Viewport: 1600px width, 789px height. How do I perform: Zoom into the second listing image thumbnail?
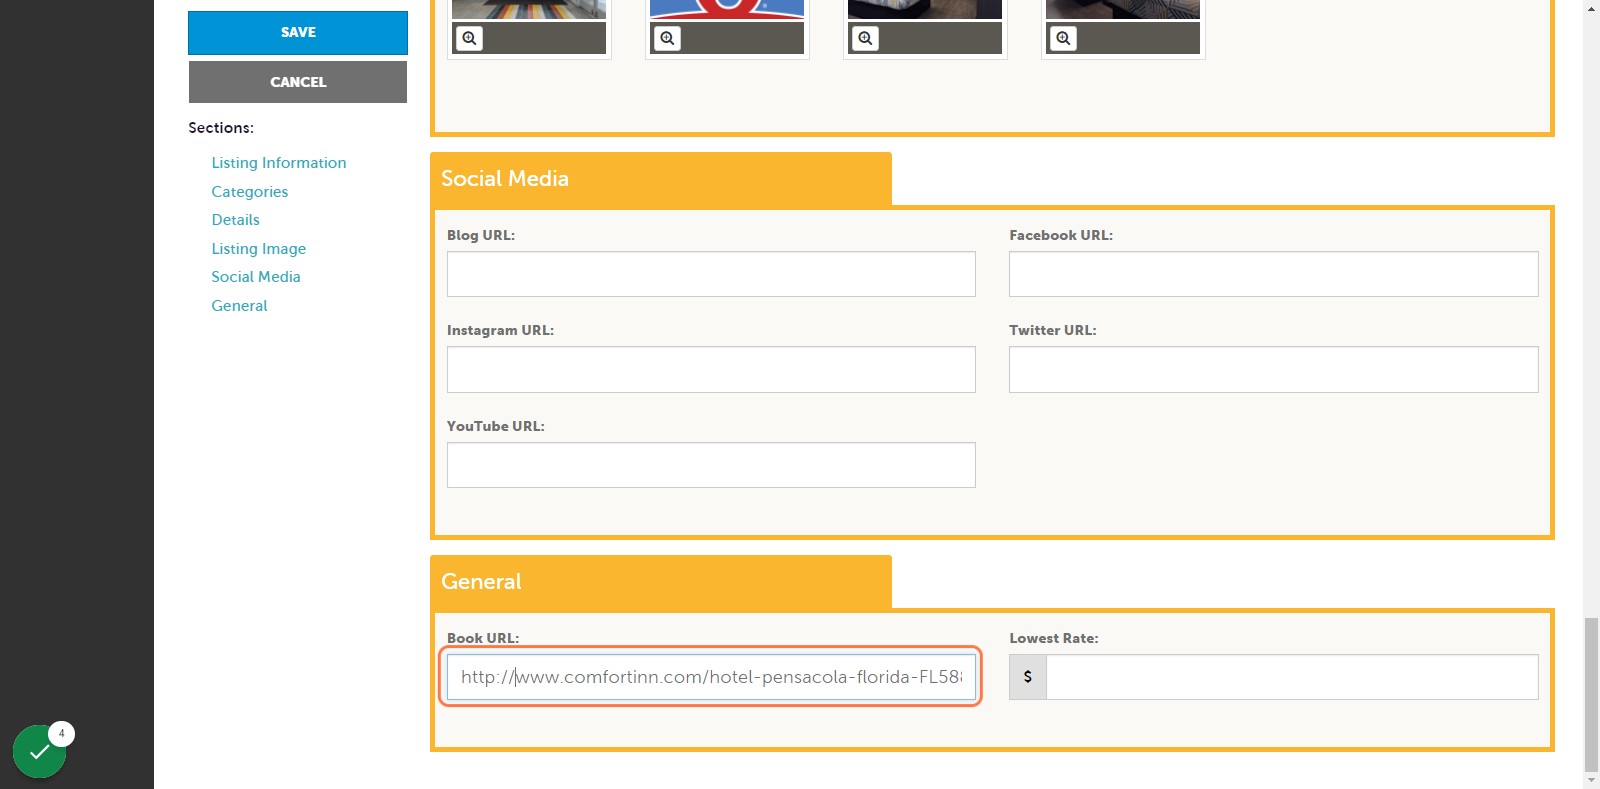pyautogui.click(x=667, y=38)
